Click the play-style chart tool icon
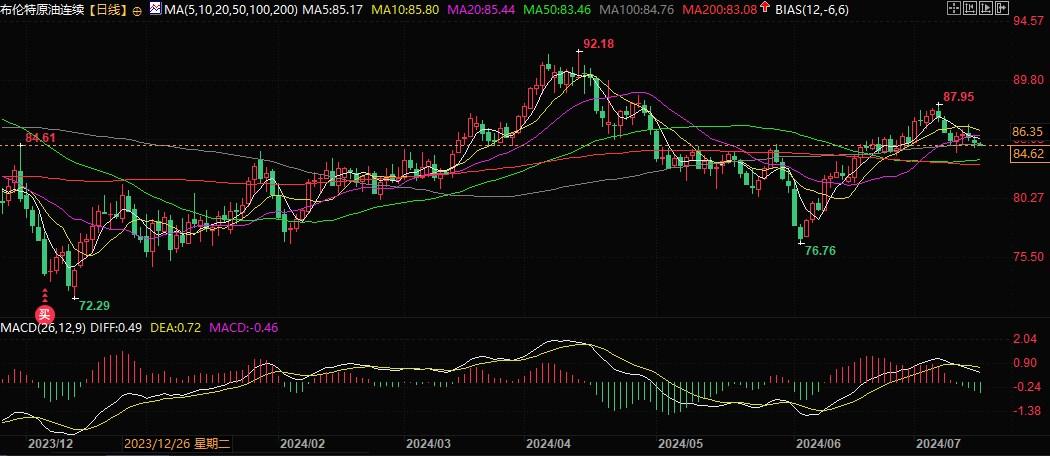1050x456 pixels. tap(986, 8)
